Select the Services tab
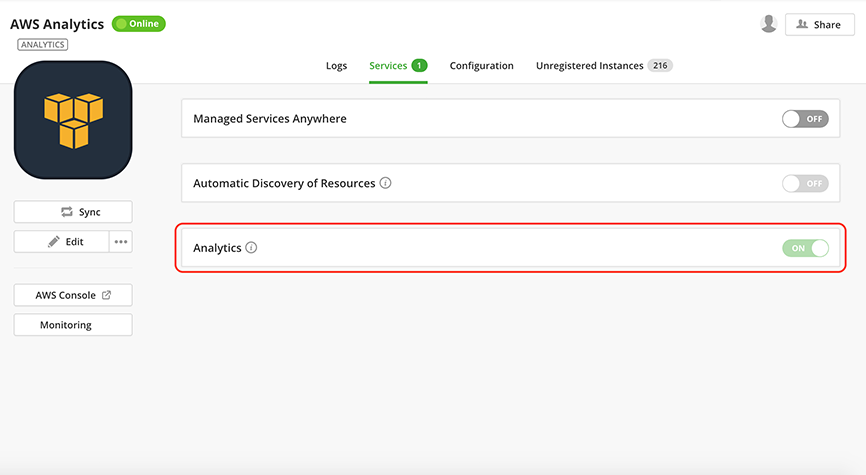The image size is (866, 475). click(398, 66)
